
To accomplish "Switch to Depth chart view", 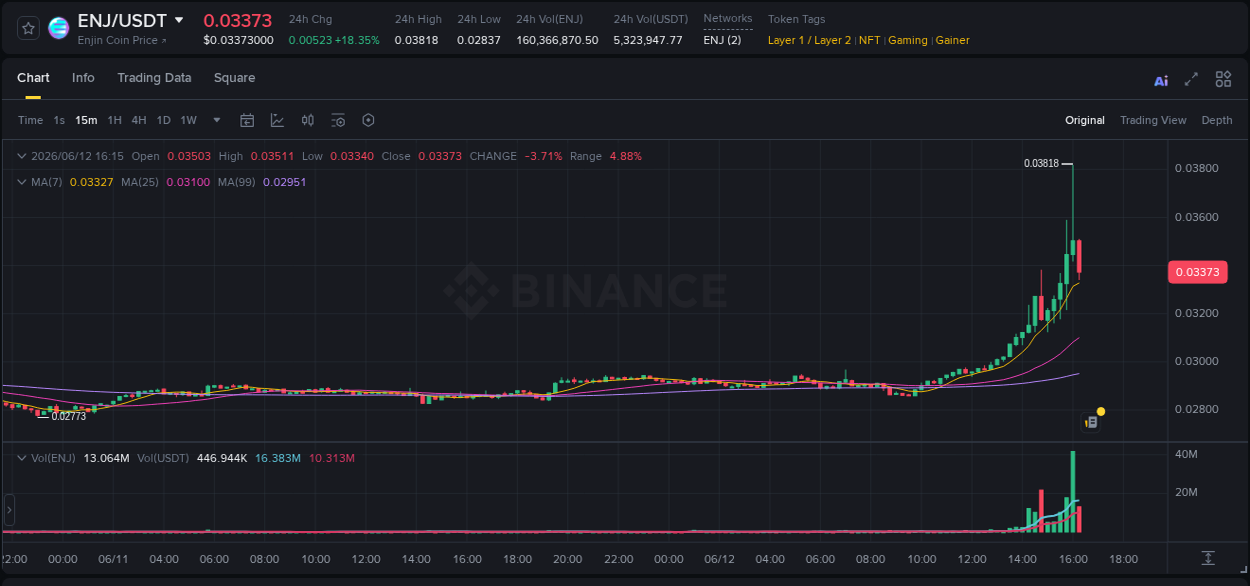I will [1217, 120].
